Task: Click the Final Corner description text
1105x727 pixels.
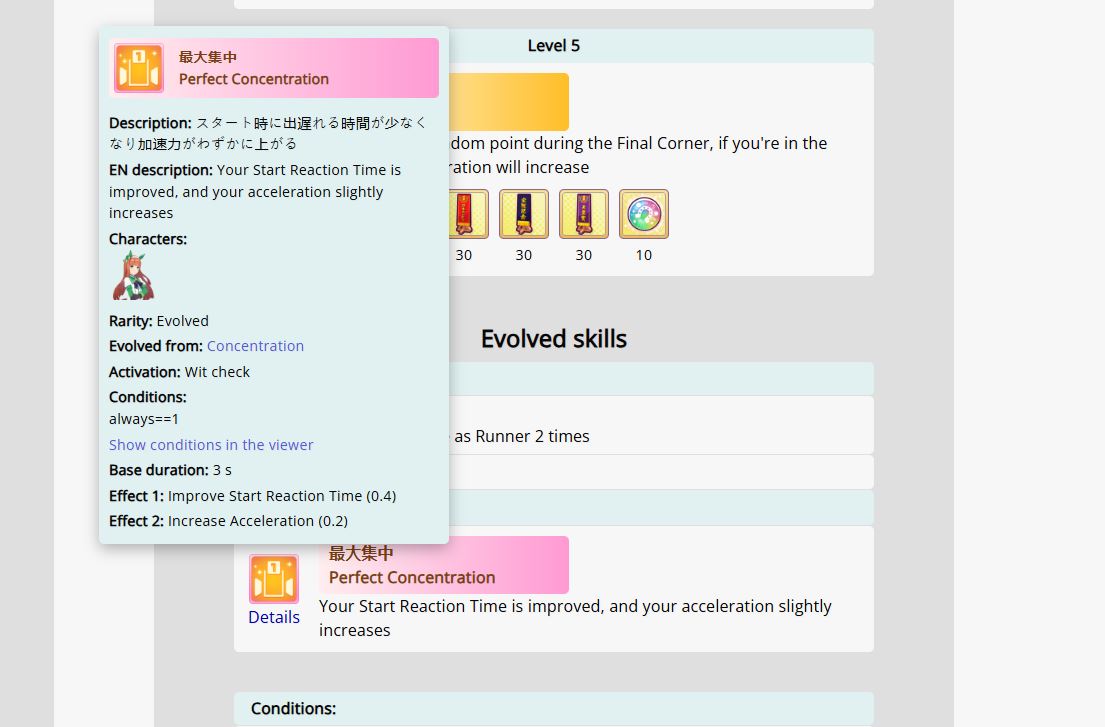Action: tap(638, 155)
